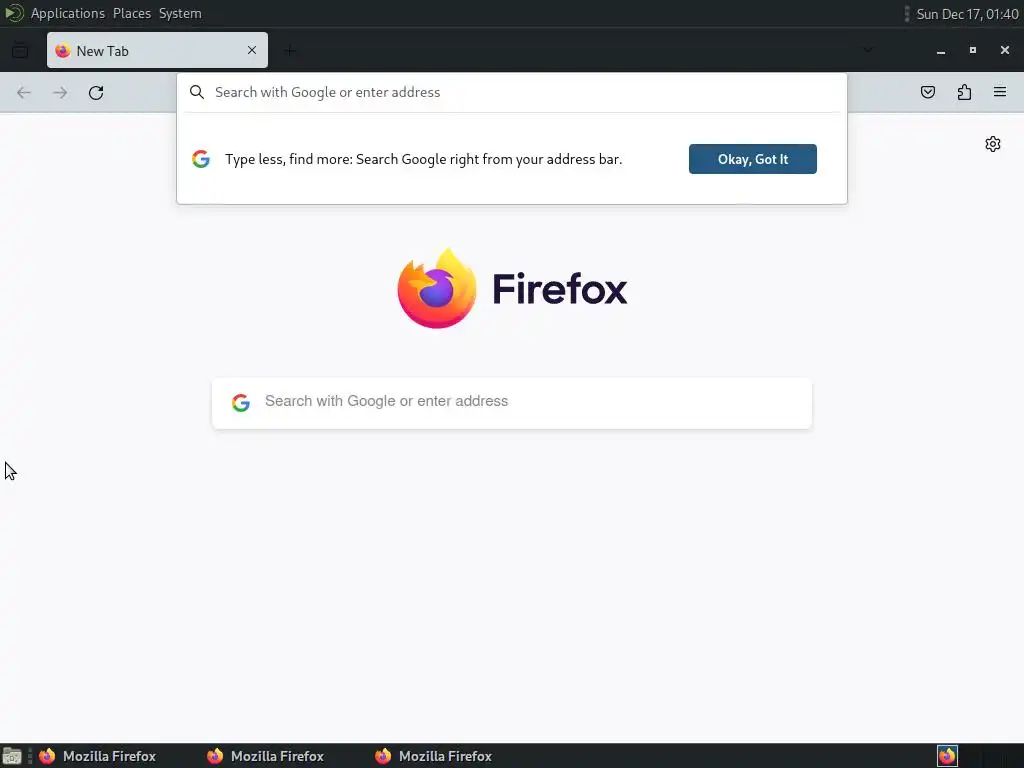Screen dimensions: 1024x768
Task: Activate the middle Mozilla Firefox taskbar entry
Action: (267, 756)
